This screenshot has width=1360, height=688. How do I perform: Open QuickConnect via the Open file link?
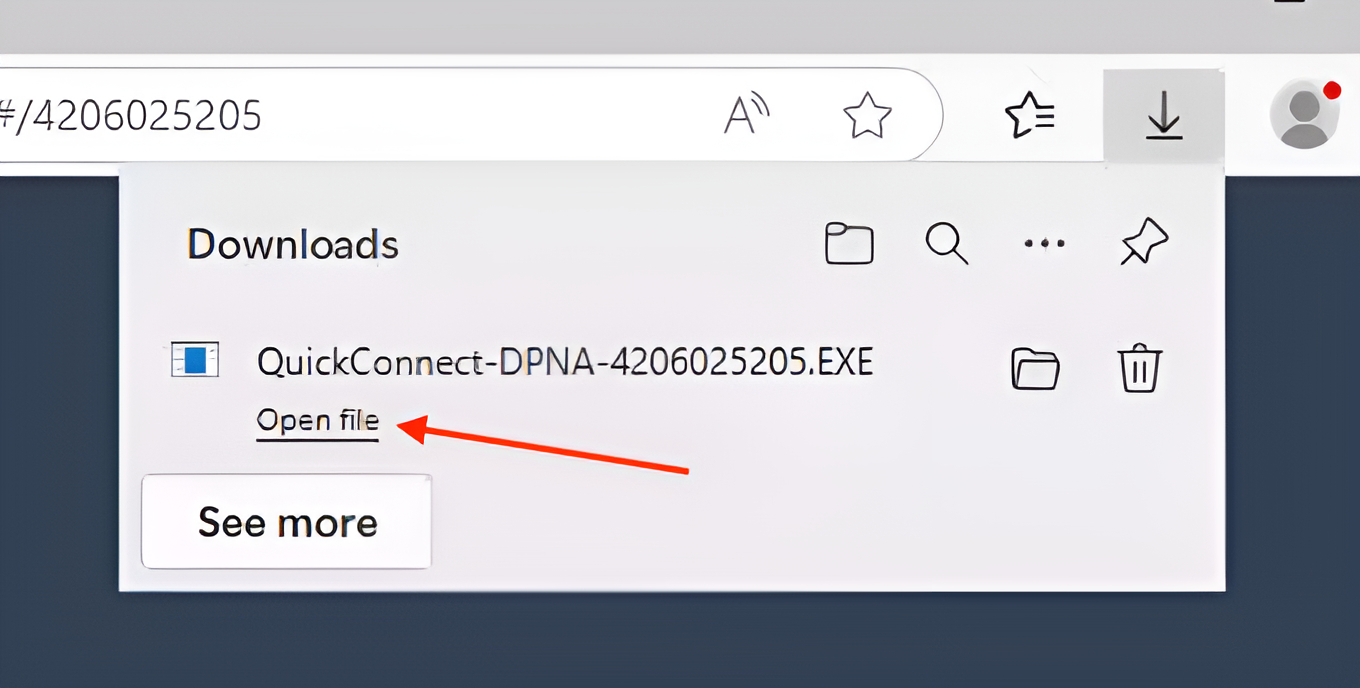(317, 420)
